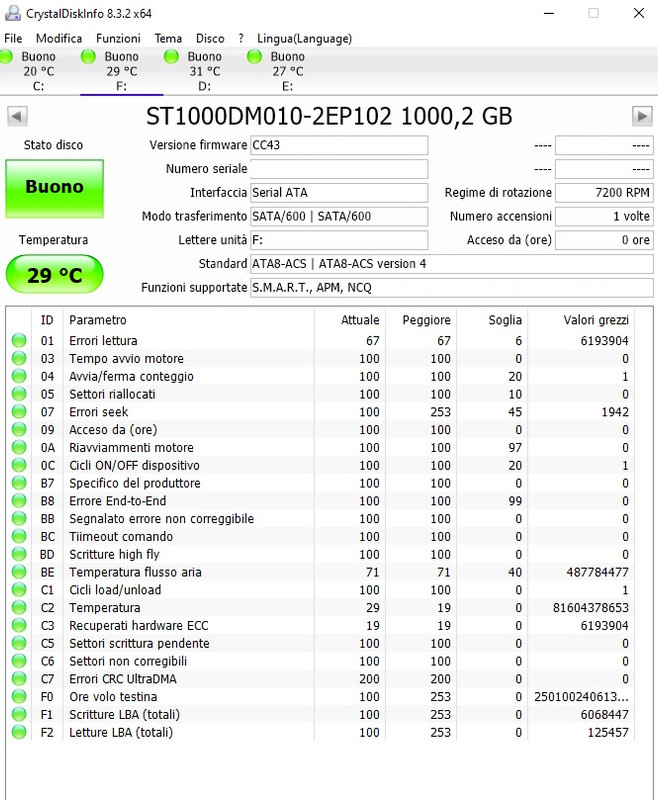Click the CrystalDiskInfo app icon in title bar
This screenshot has width=658, height=800.
tap(13, 13)
